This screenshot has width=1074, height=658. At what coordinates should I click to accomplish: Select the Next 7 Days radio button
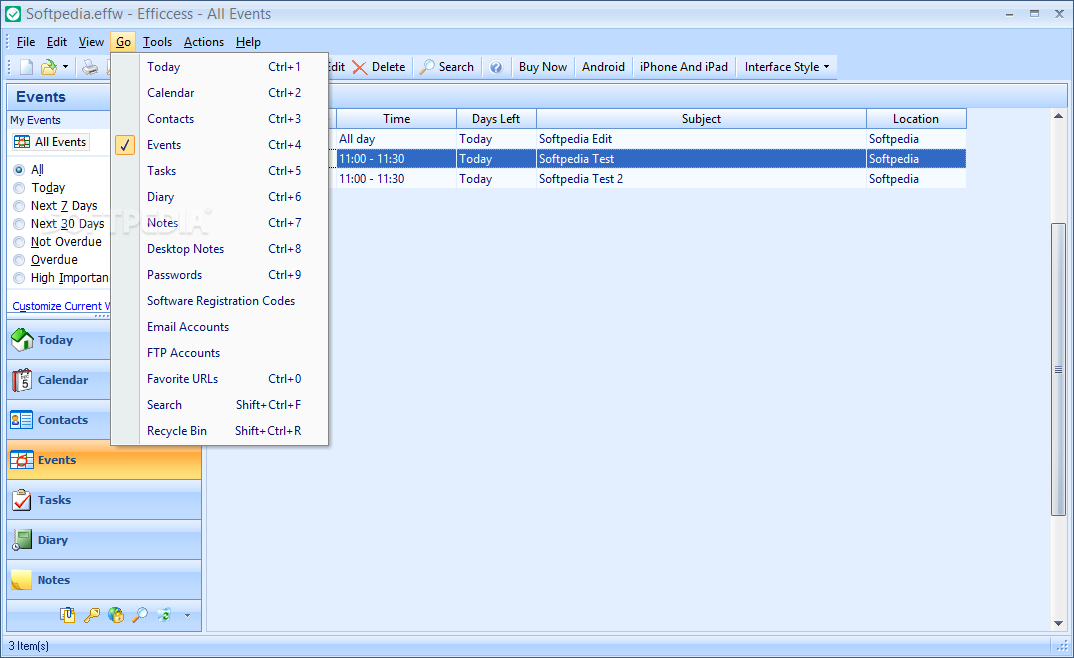click(x=19, y=206)
